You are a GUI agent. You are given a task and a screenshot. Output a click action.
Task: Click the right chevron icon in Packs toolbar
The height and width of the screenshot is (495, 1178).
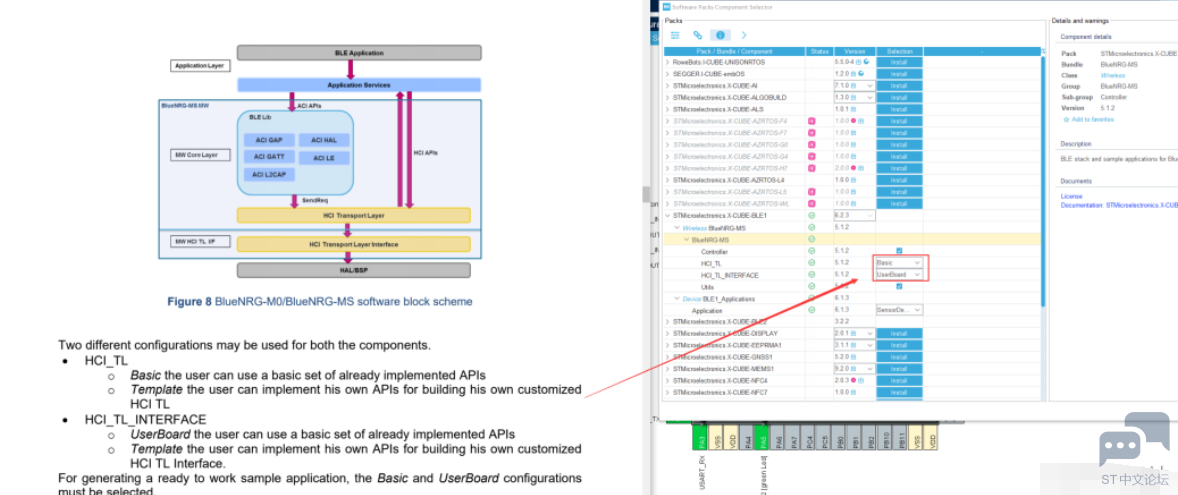(744, 35)
